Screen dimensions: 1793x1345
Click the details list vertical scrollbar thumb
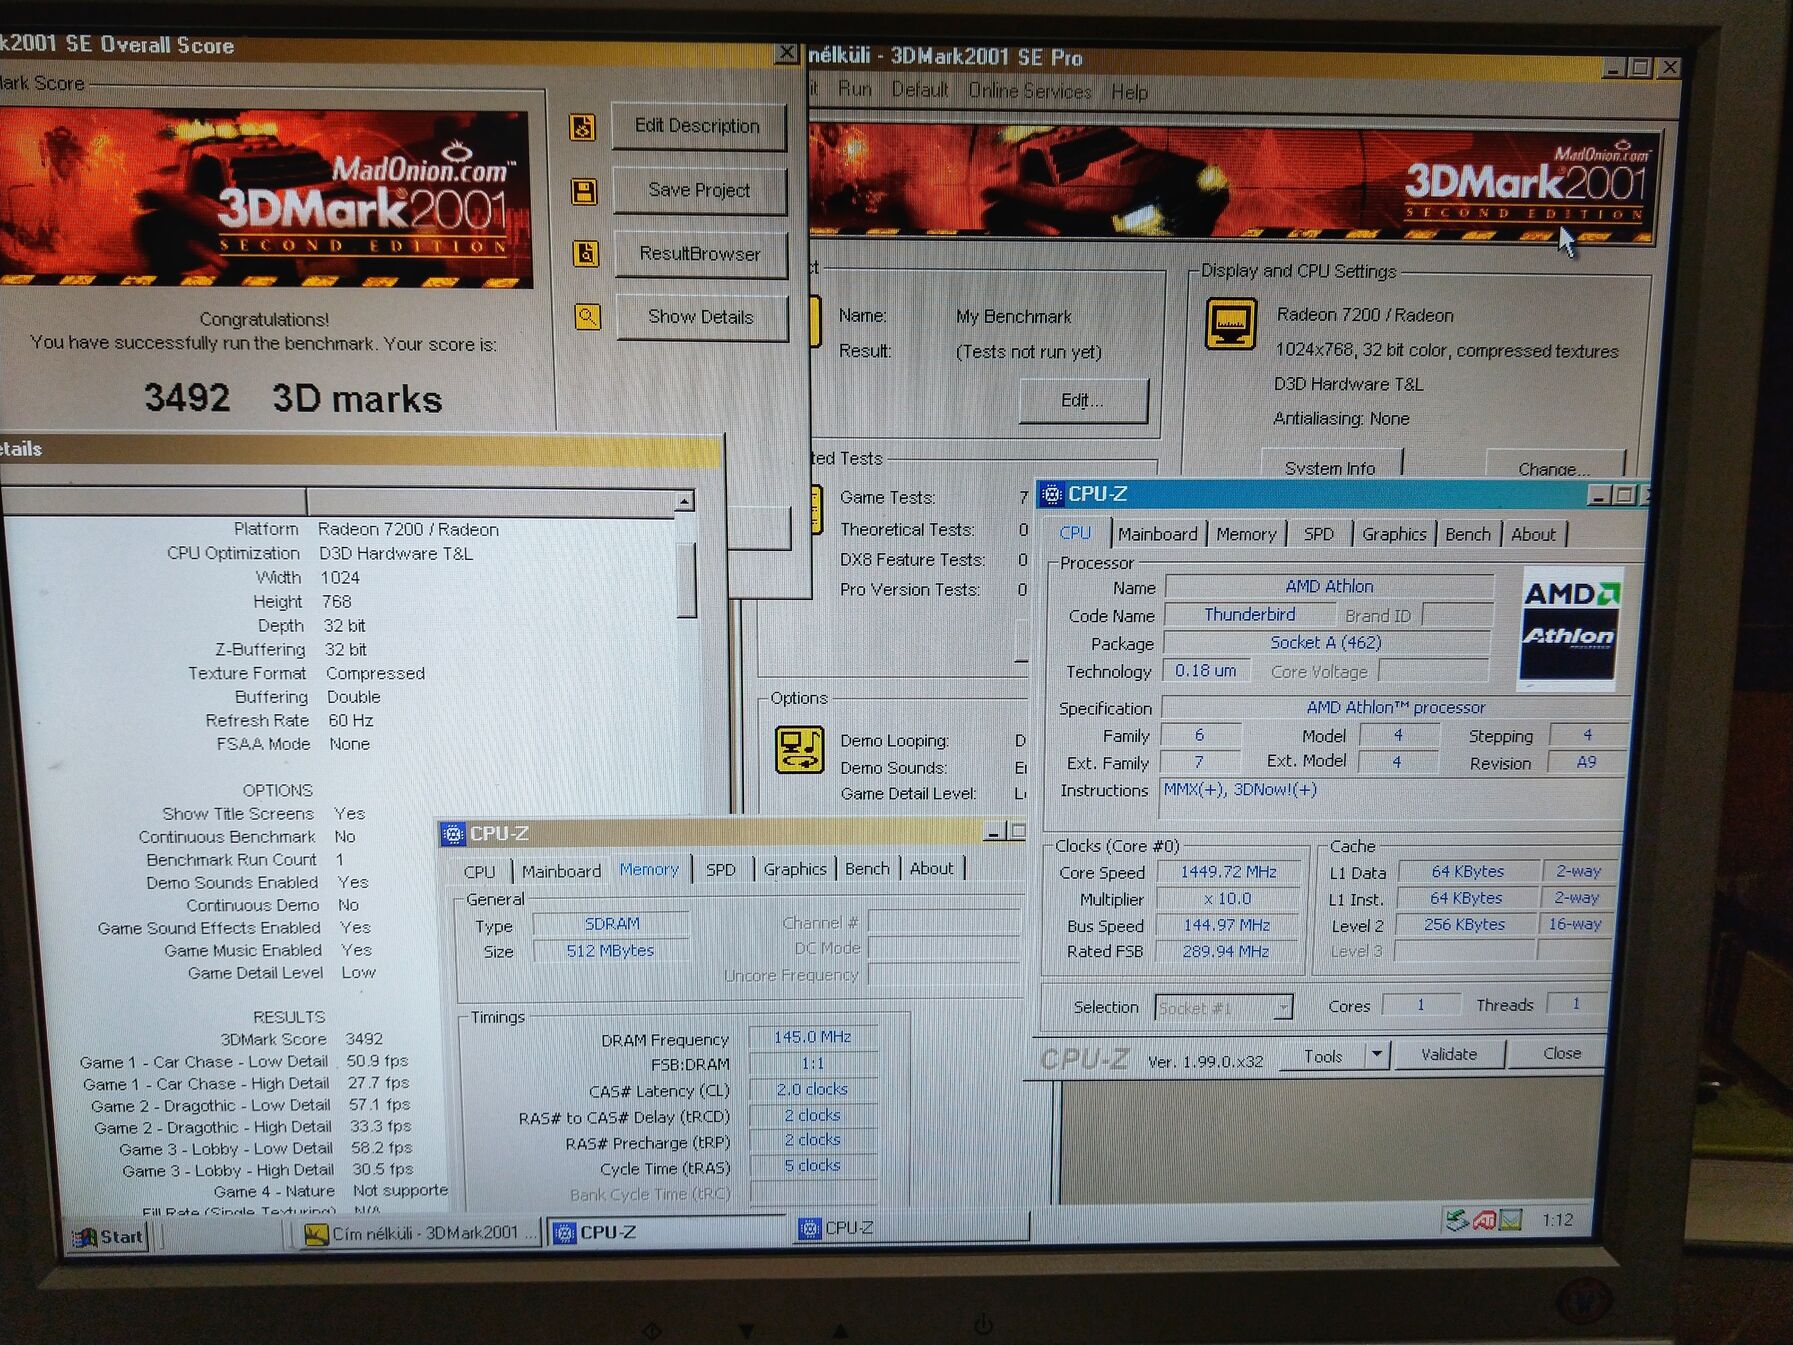(x=687, y=580)
